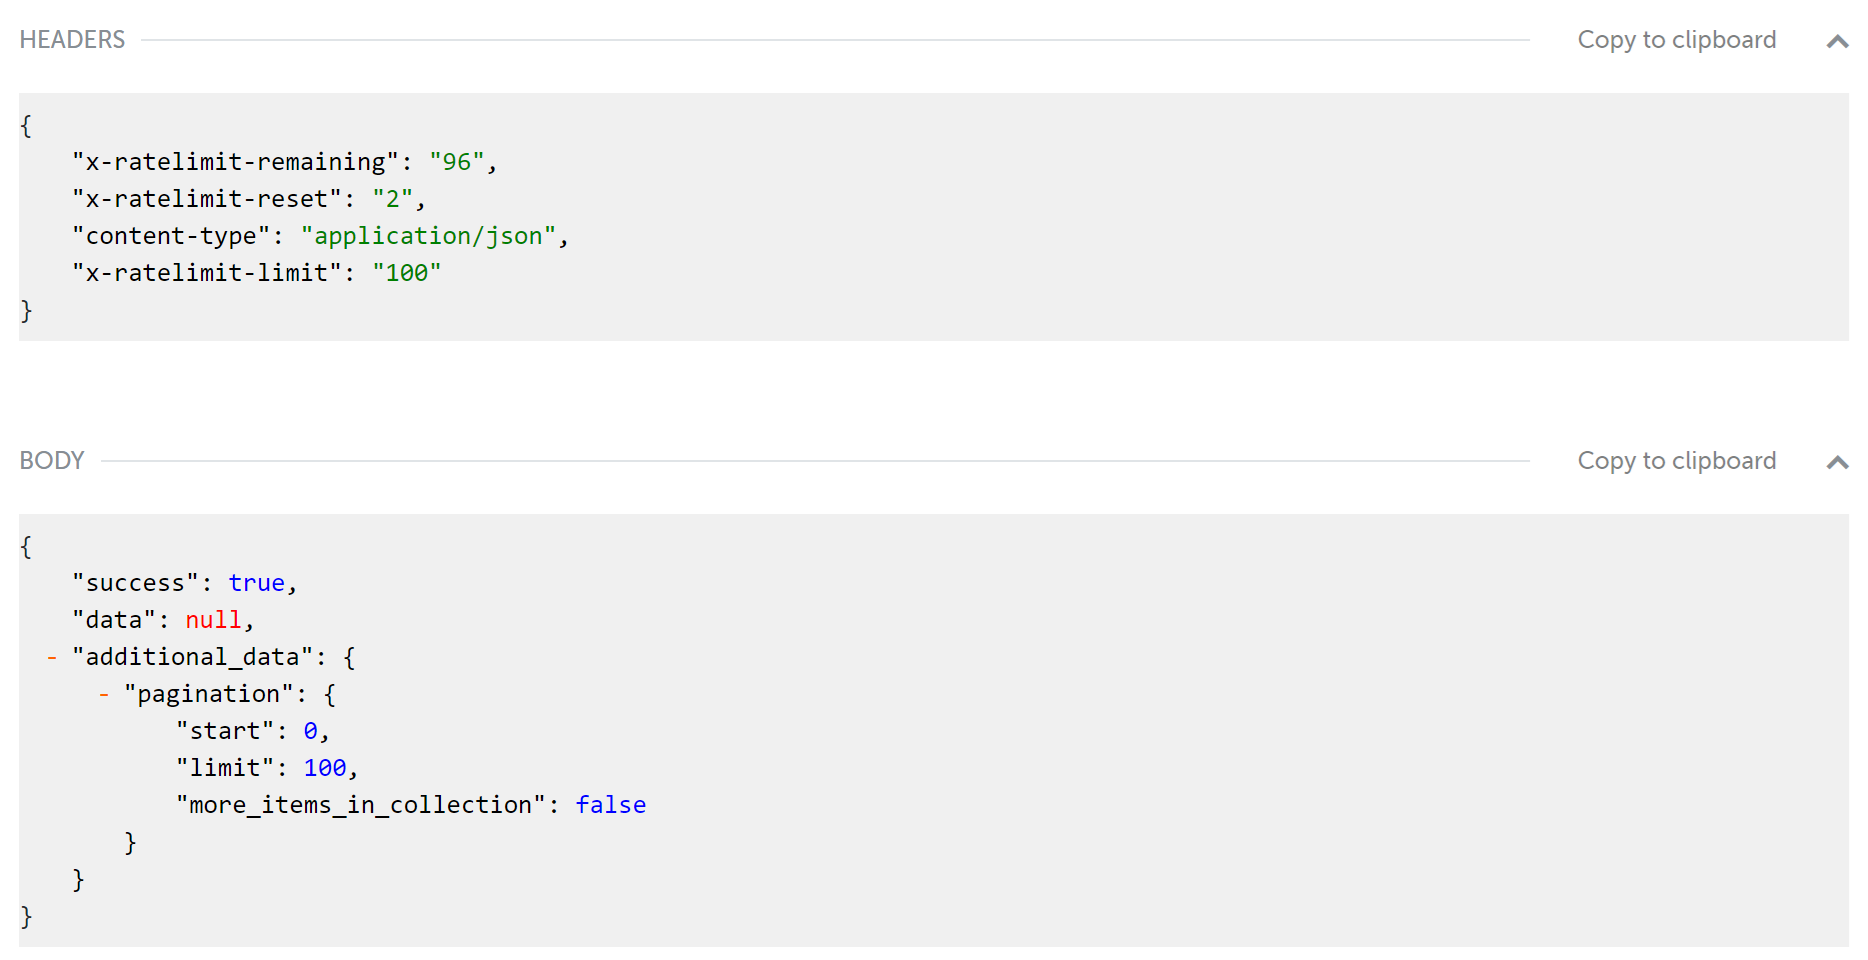
Task: Click the null value of data
Action: (213, 619)
